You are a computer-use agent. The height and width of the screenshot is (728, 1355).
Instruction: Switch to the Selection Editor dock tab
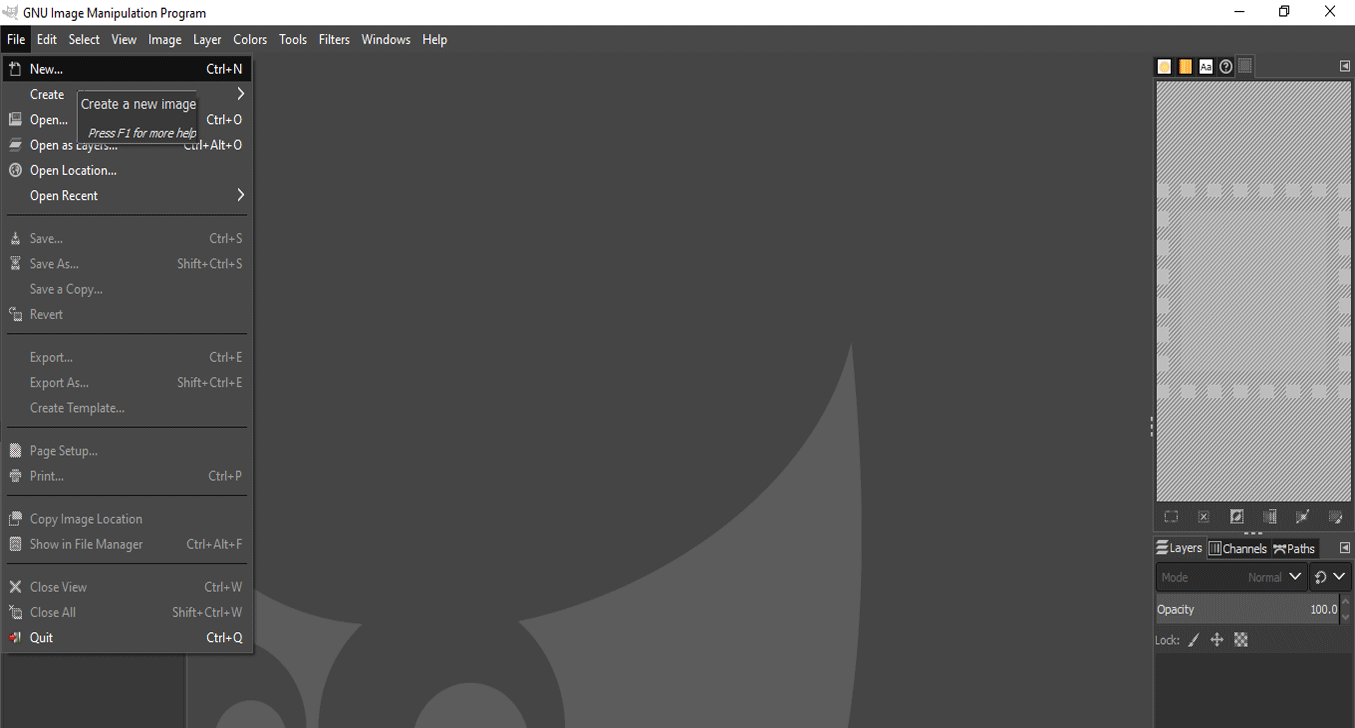click(1245, 67)
